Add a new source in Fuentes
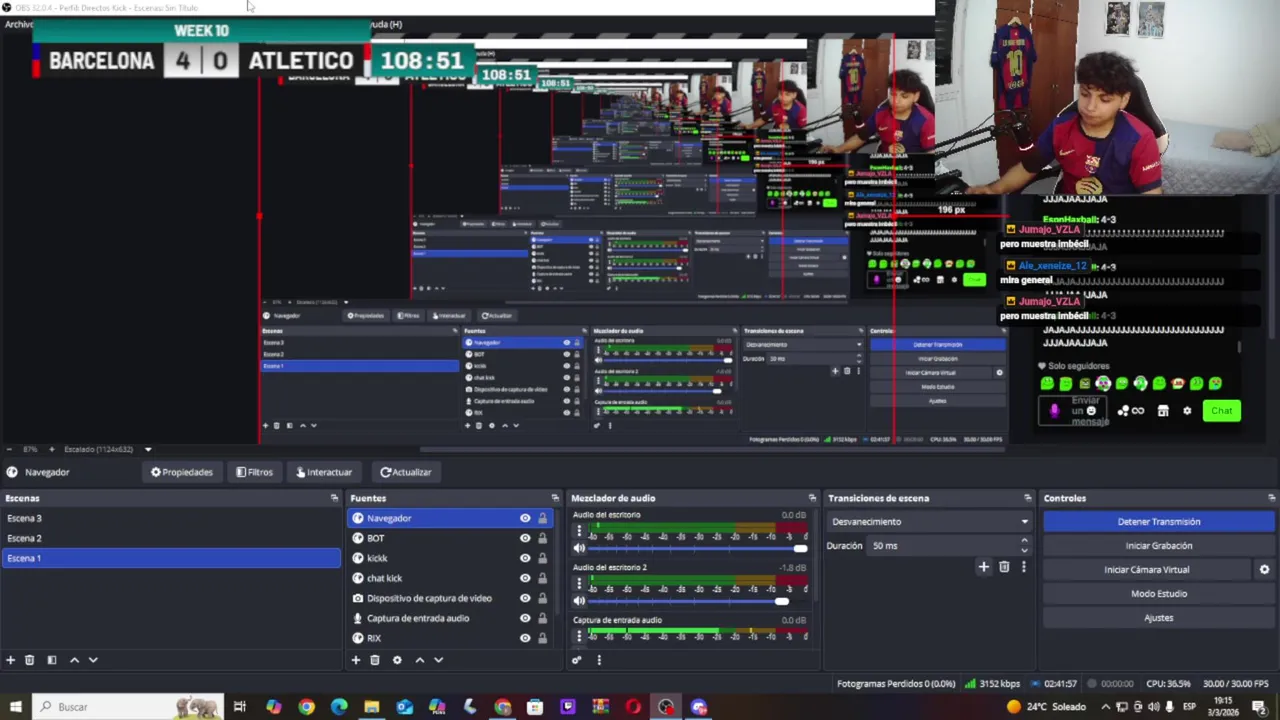This screenshot has width=1280, height=720. (355, 660)
